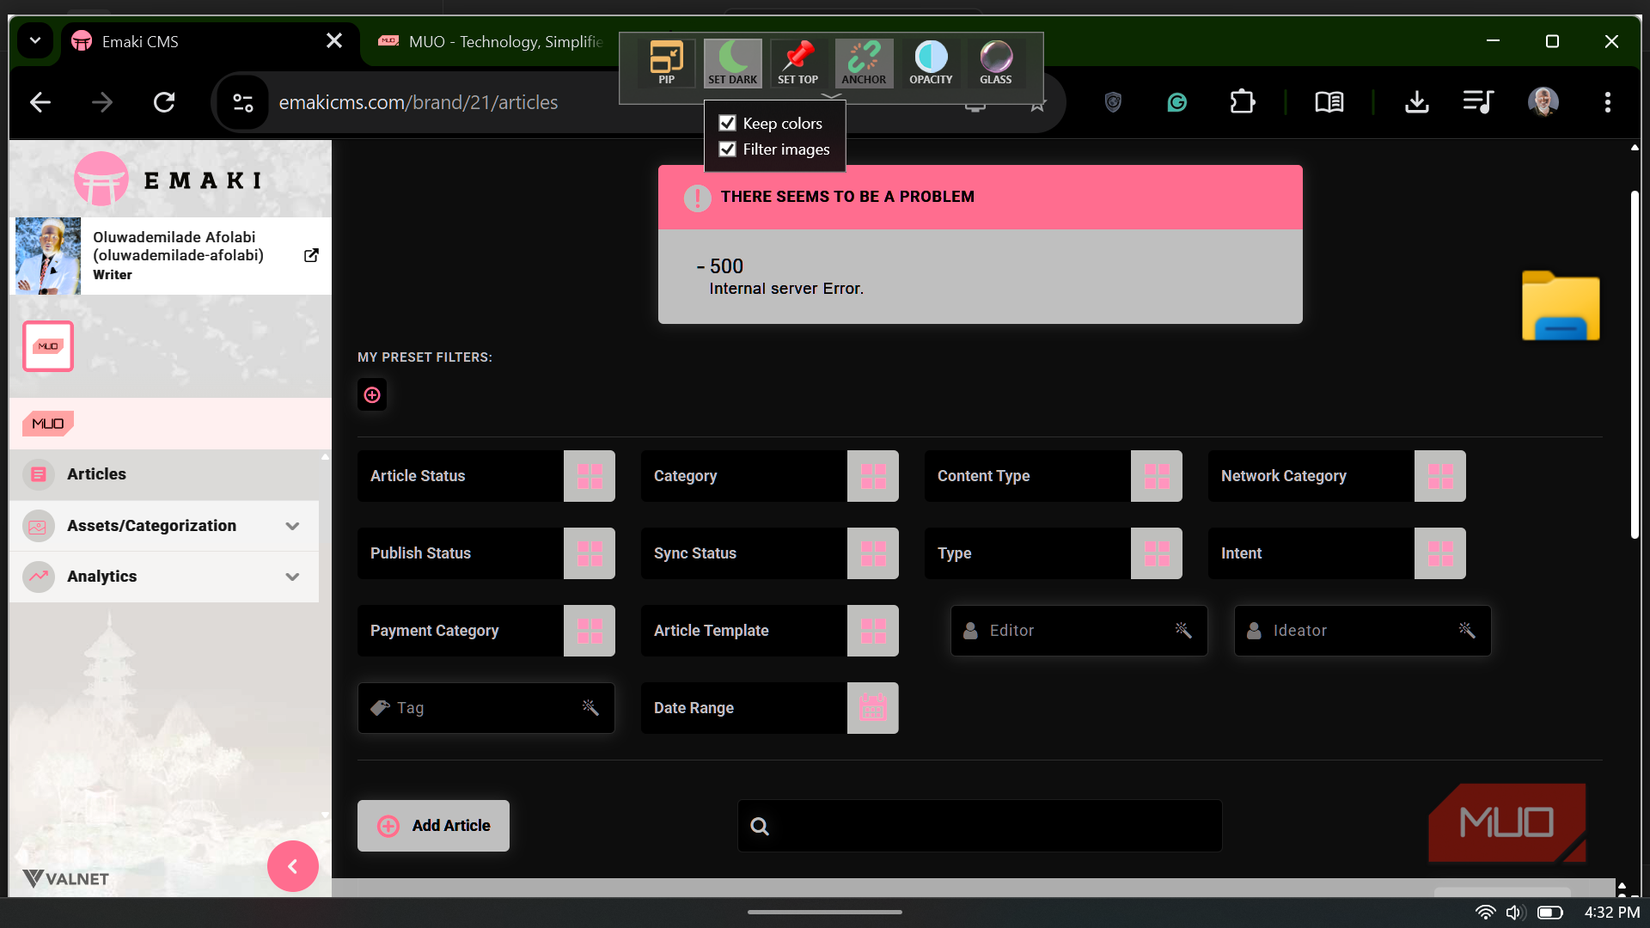
Task: Clear the Tag field with the wand icon
Action: 588,707
